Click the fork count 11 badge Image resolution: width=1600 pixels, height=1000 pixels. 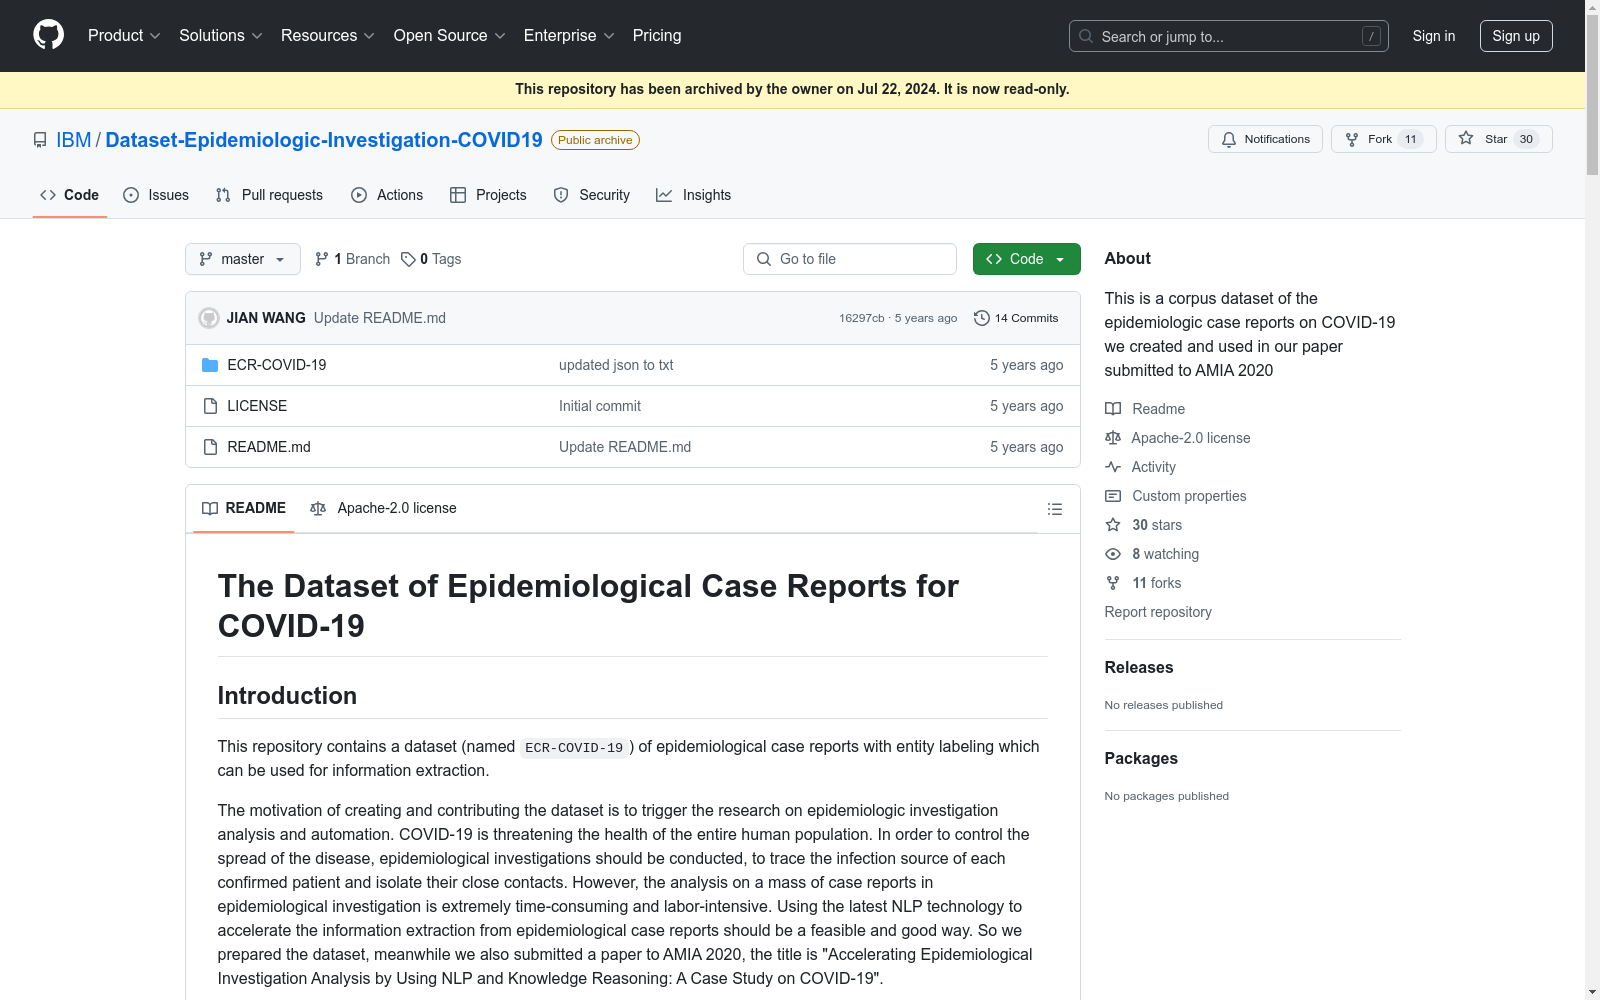click(1411, 139)
